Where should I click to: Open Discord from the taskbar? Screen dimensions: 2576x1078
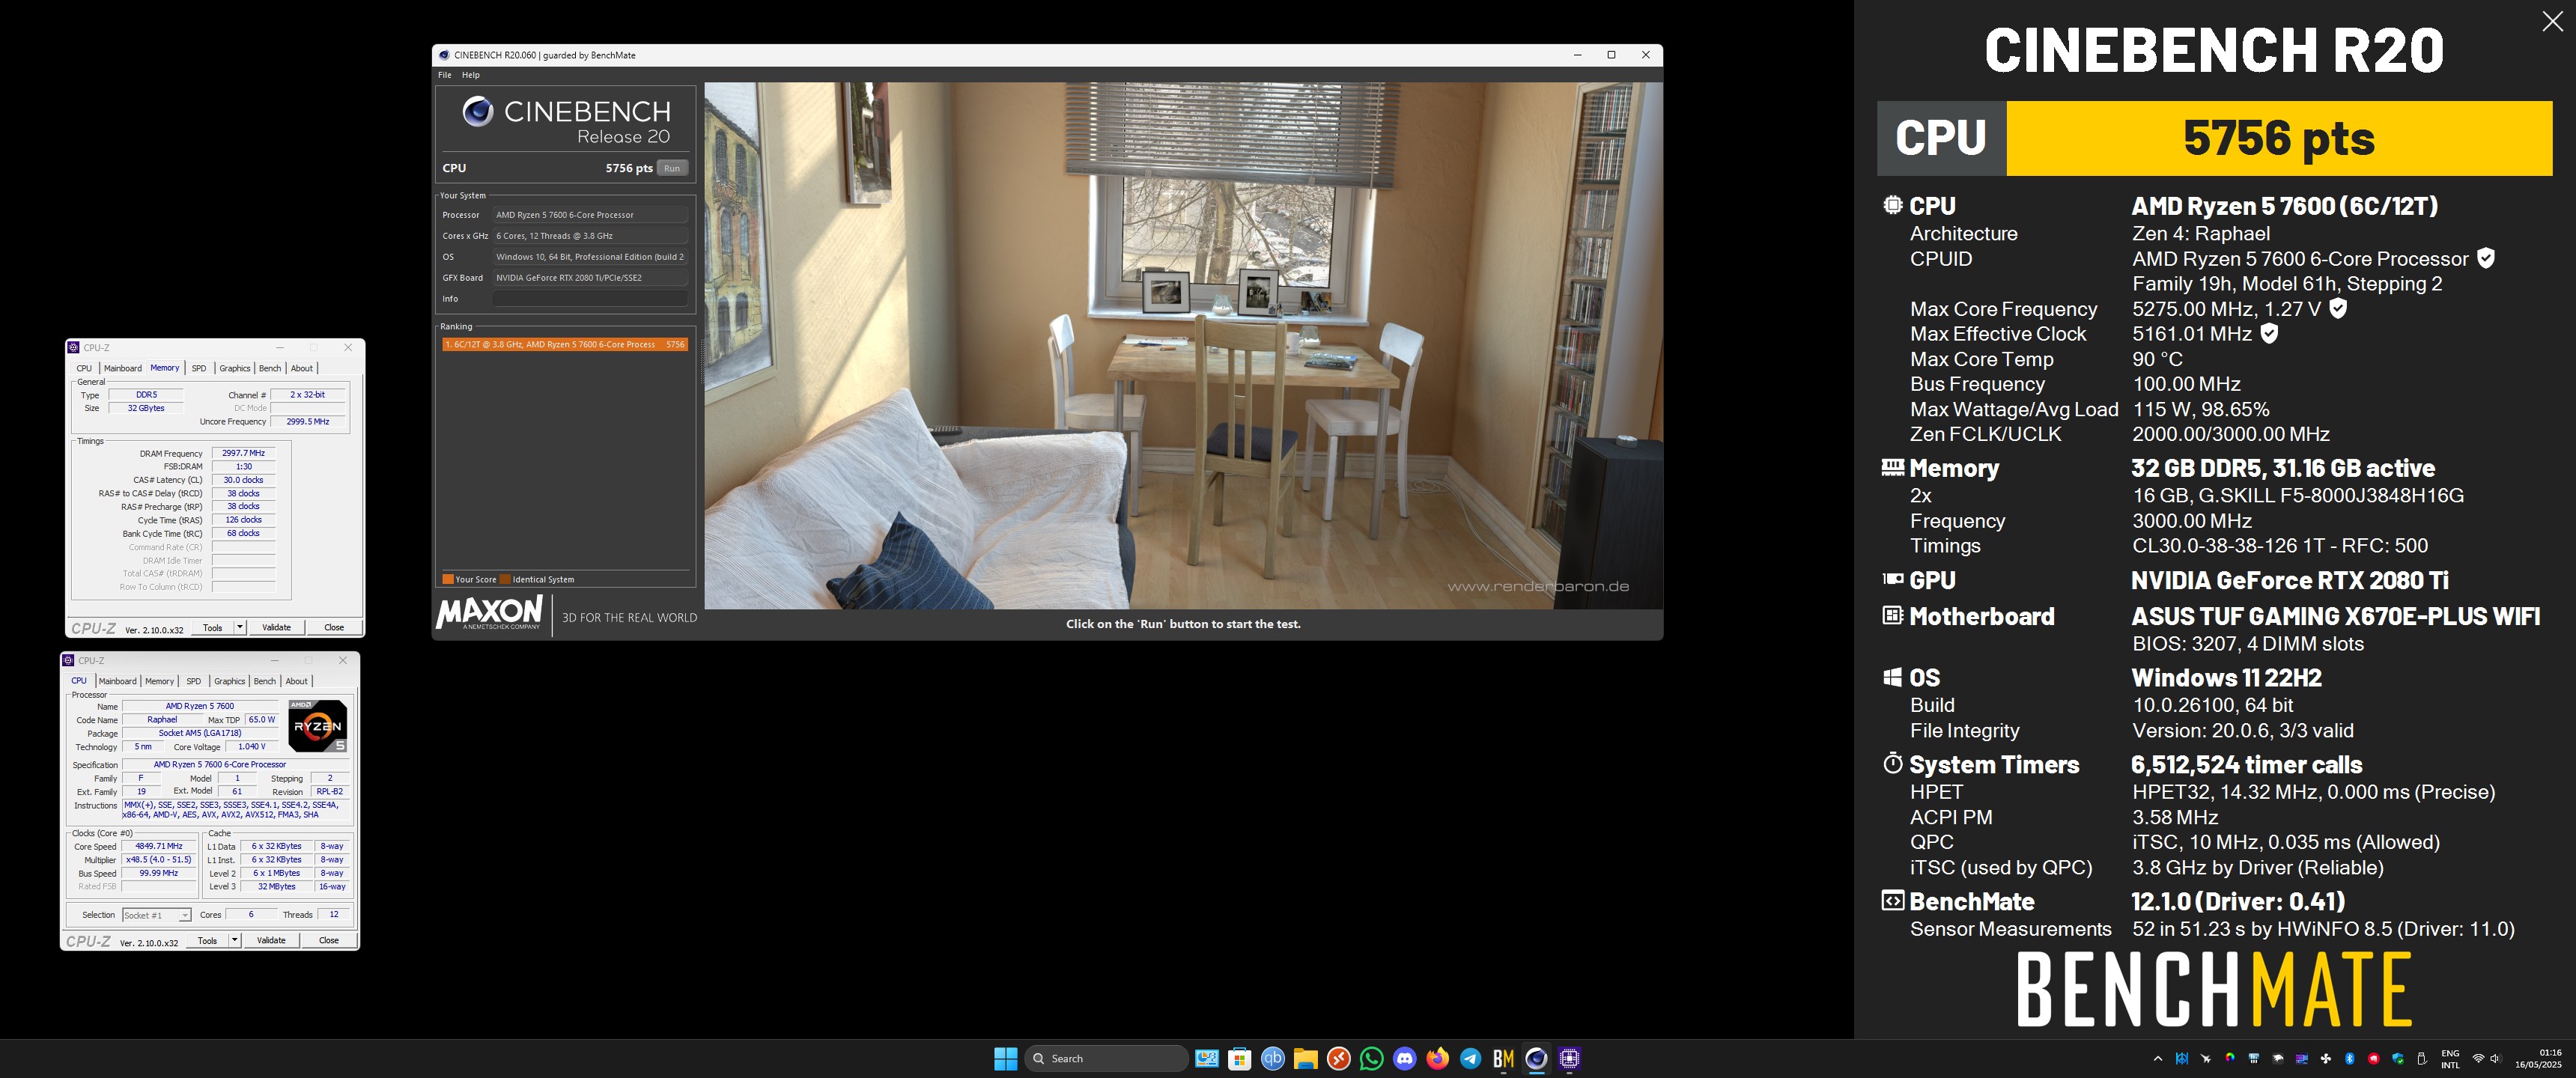point(1404,1058)
